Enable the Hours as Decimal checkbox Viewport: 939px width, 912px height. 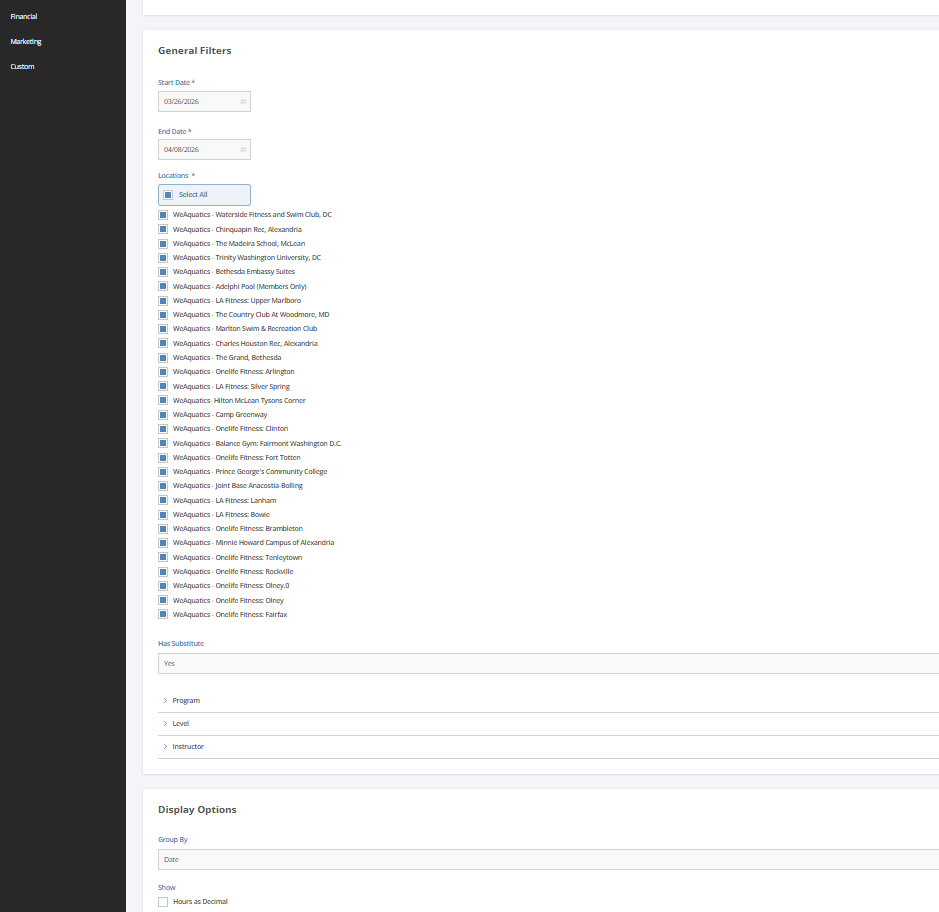(x=163, y=902)
